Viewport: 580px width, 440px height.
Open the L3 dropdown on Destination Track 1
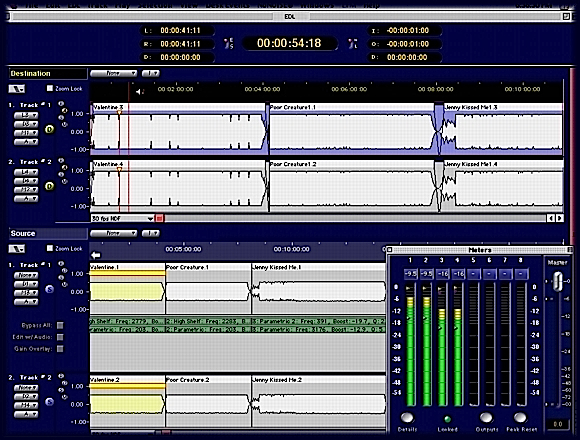[26, 115]
